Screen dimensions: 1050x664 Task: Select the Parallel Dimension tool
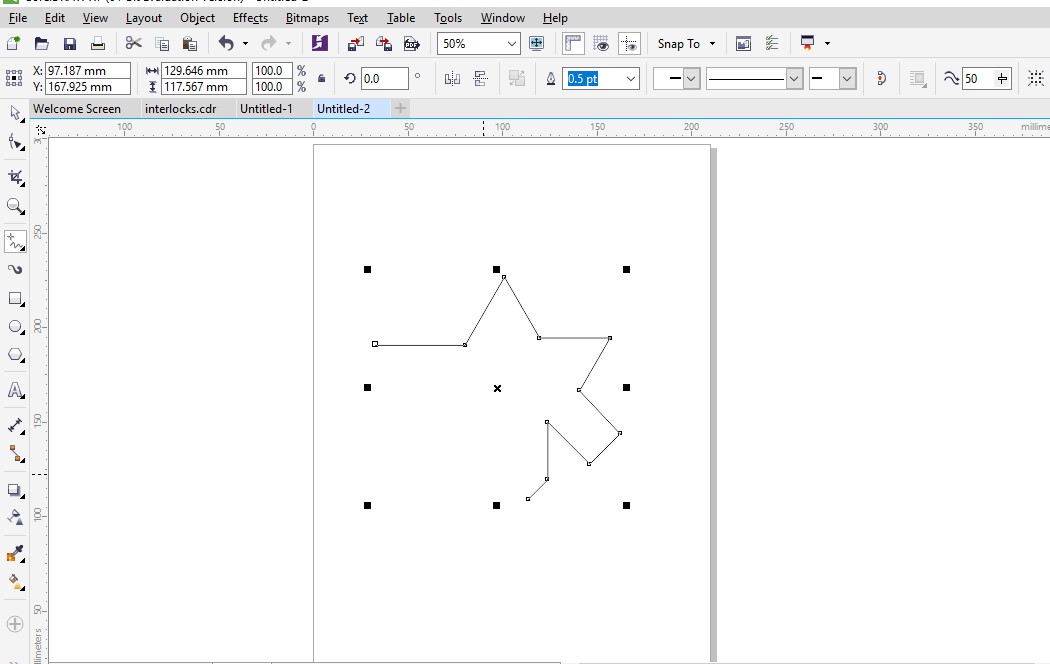[15, 426]
